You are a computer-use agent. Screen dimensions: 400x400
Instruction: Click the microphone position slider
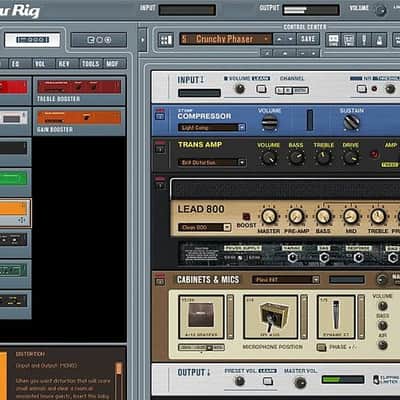click(304, 317)
